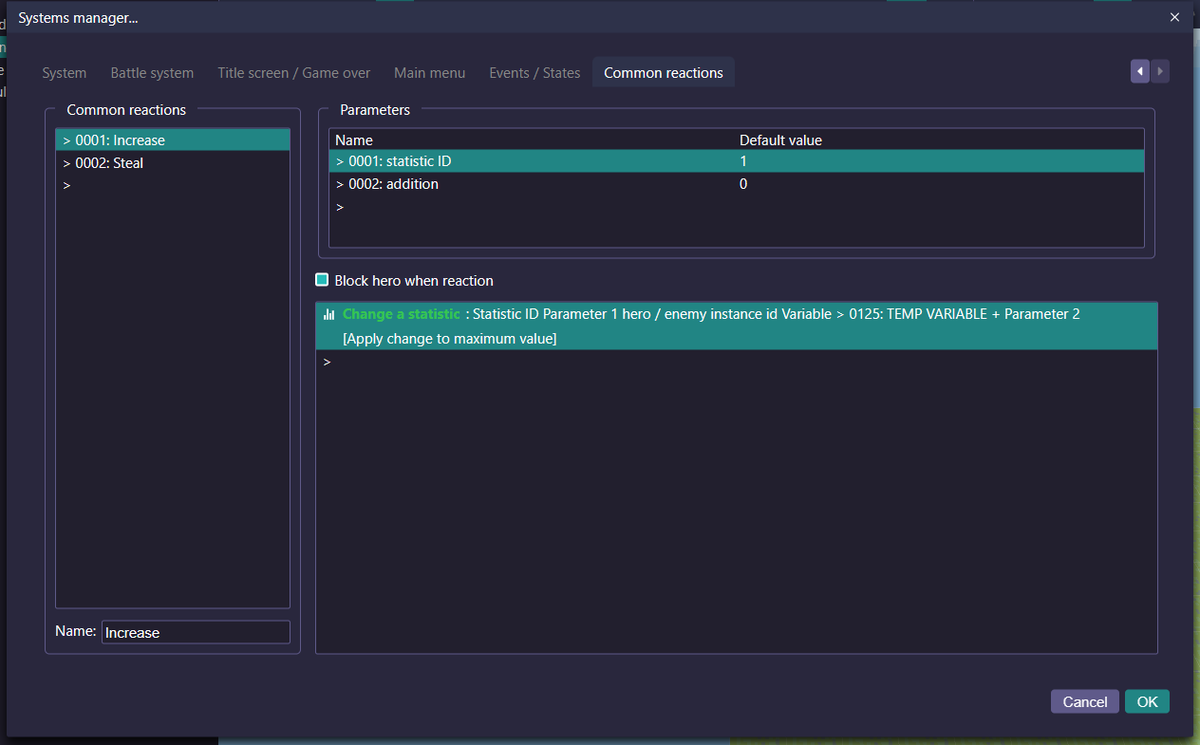This screenshot has width=1200, height=745.
Task: Click the Change a statistic chart icon
Action: 329,314
